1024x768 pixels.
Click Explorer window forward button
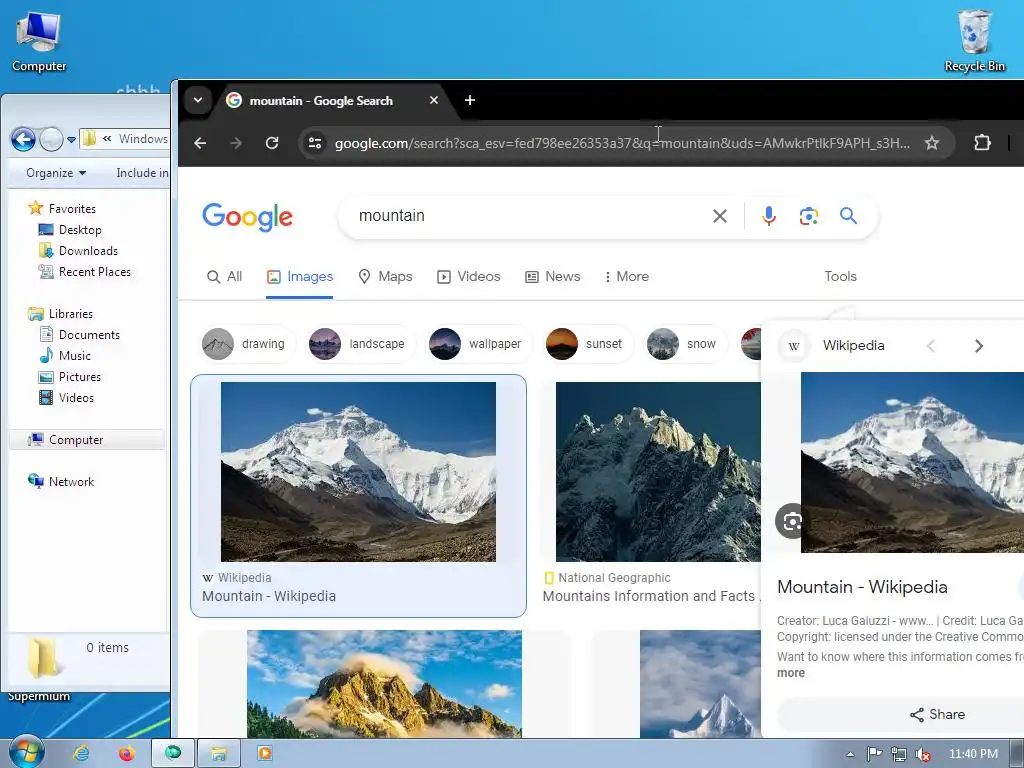pyautogui.click(x=51, y=139)
